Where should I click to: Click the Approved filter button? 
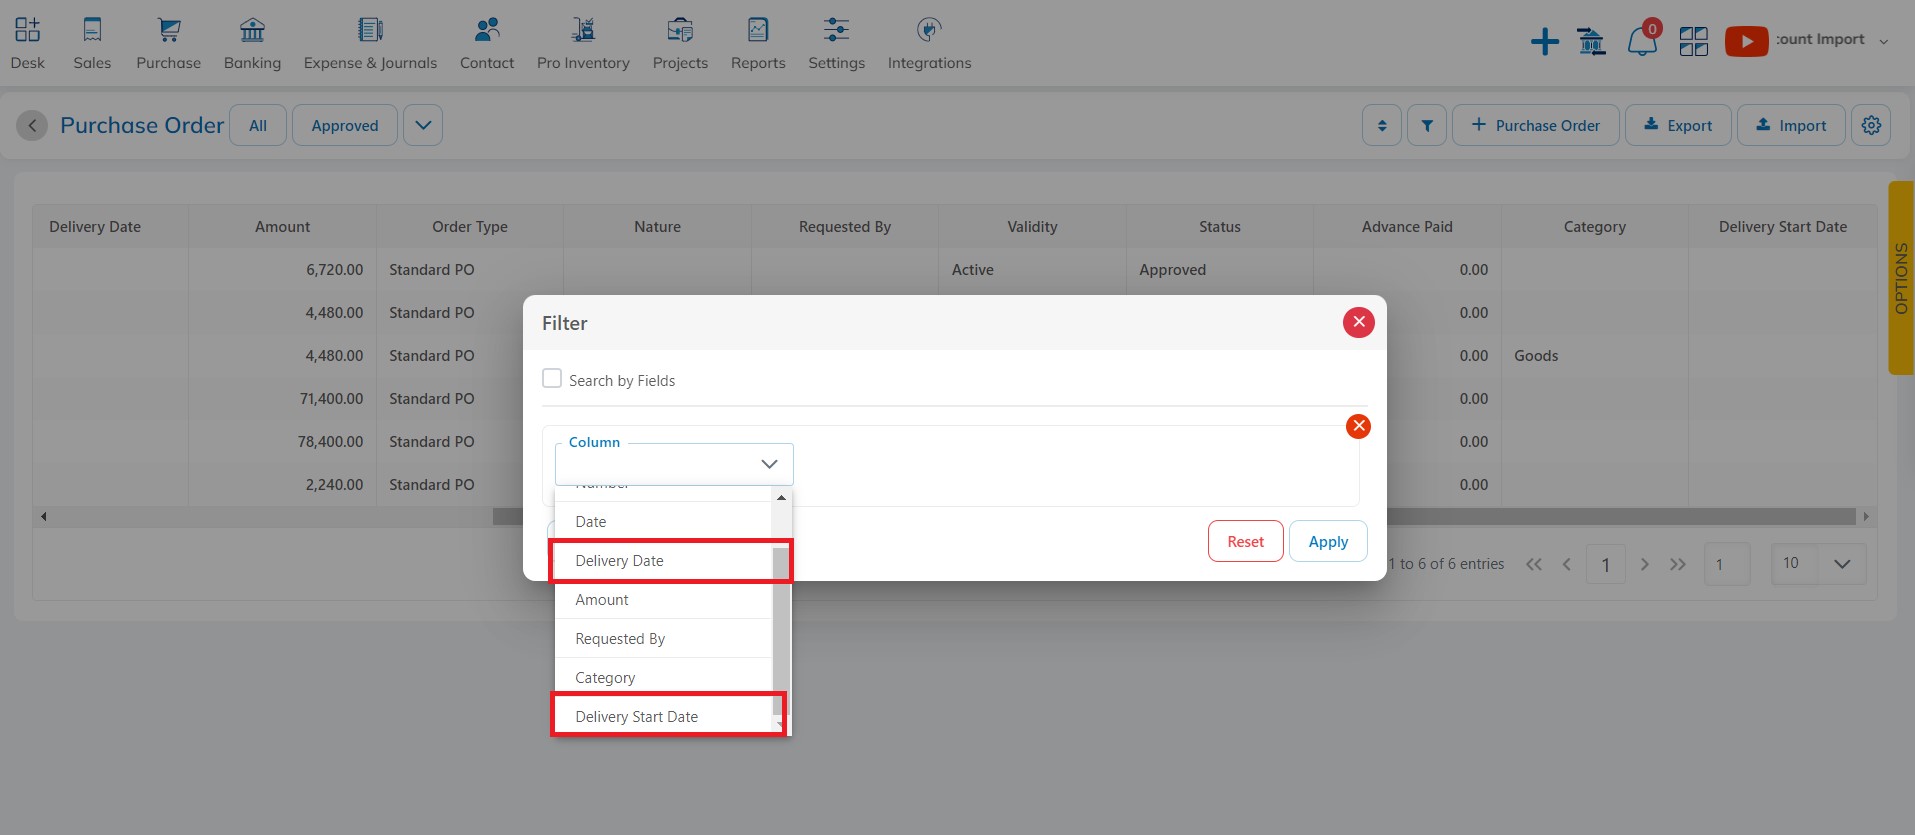pyautogui.click(x=345, y=125)
